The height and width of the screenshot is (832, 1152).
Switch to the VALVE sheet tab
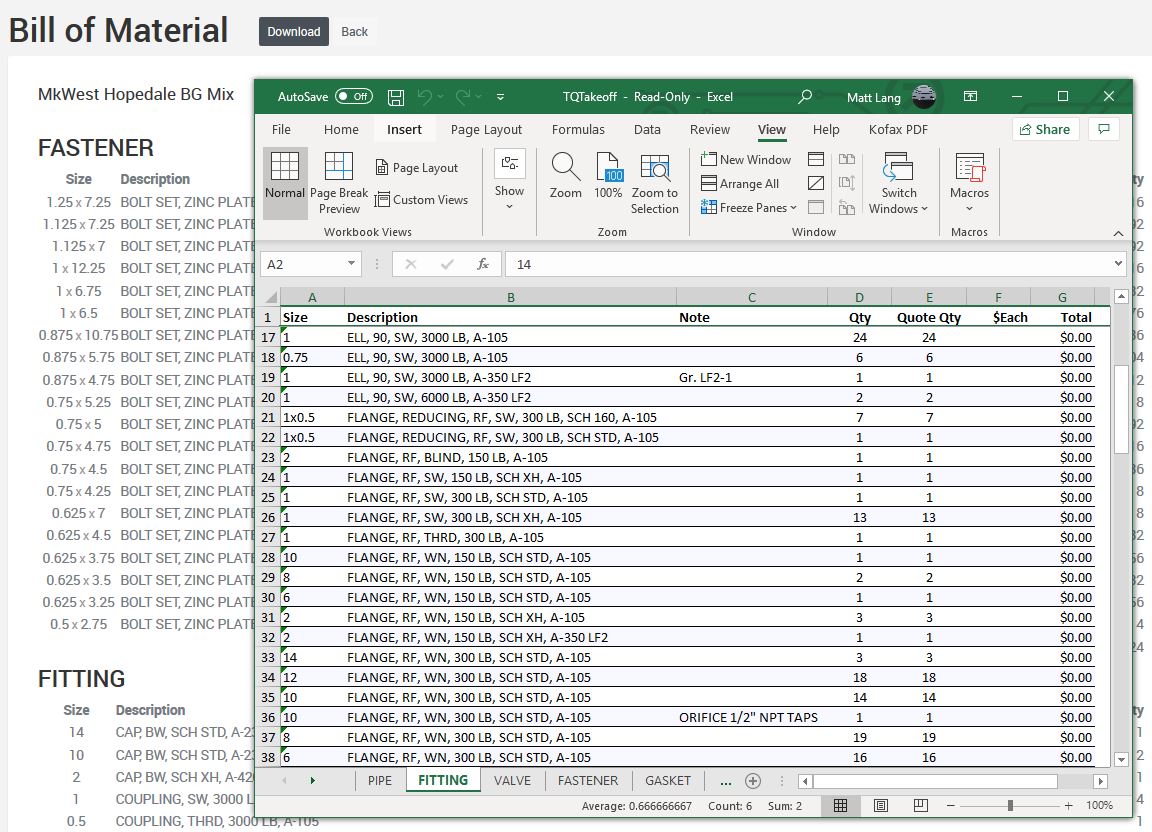point(513,780)
